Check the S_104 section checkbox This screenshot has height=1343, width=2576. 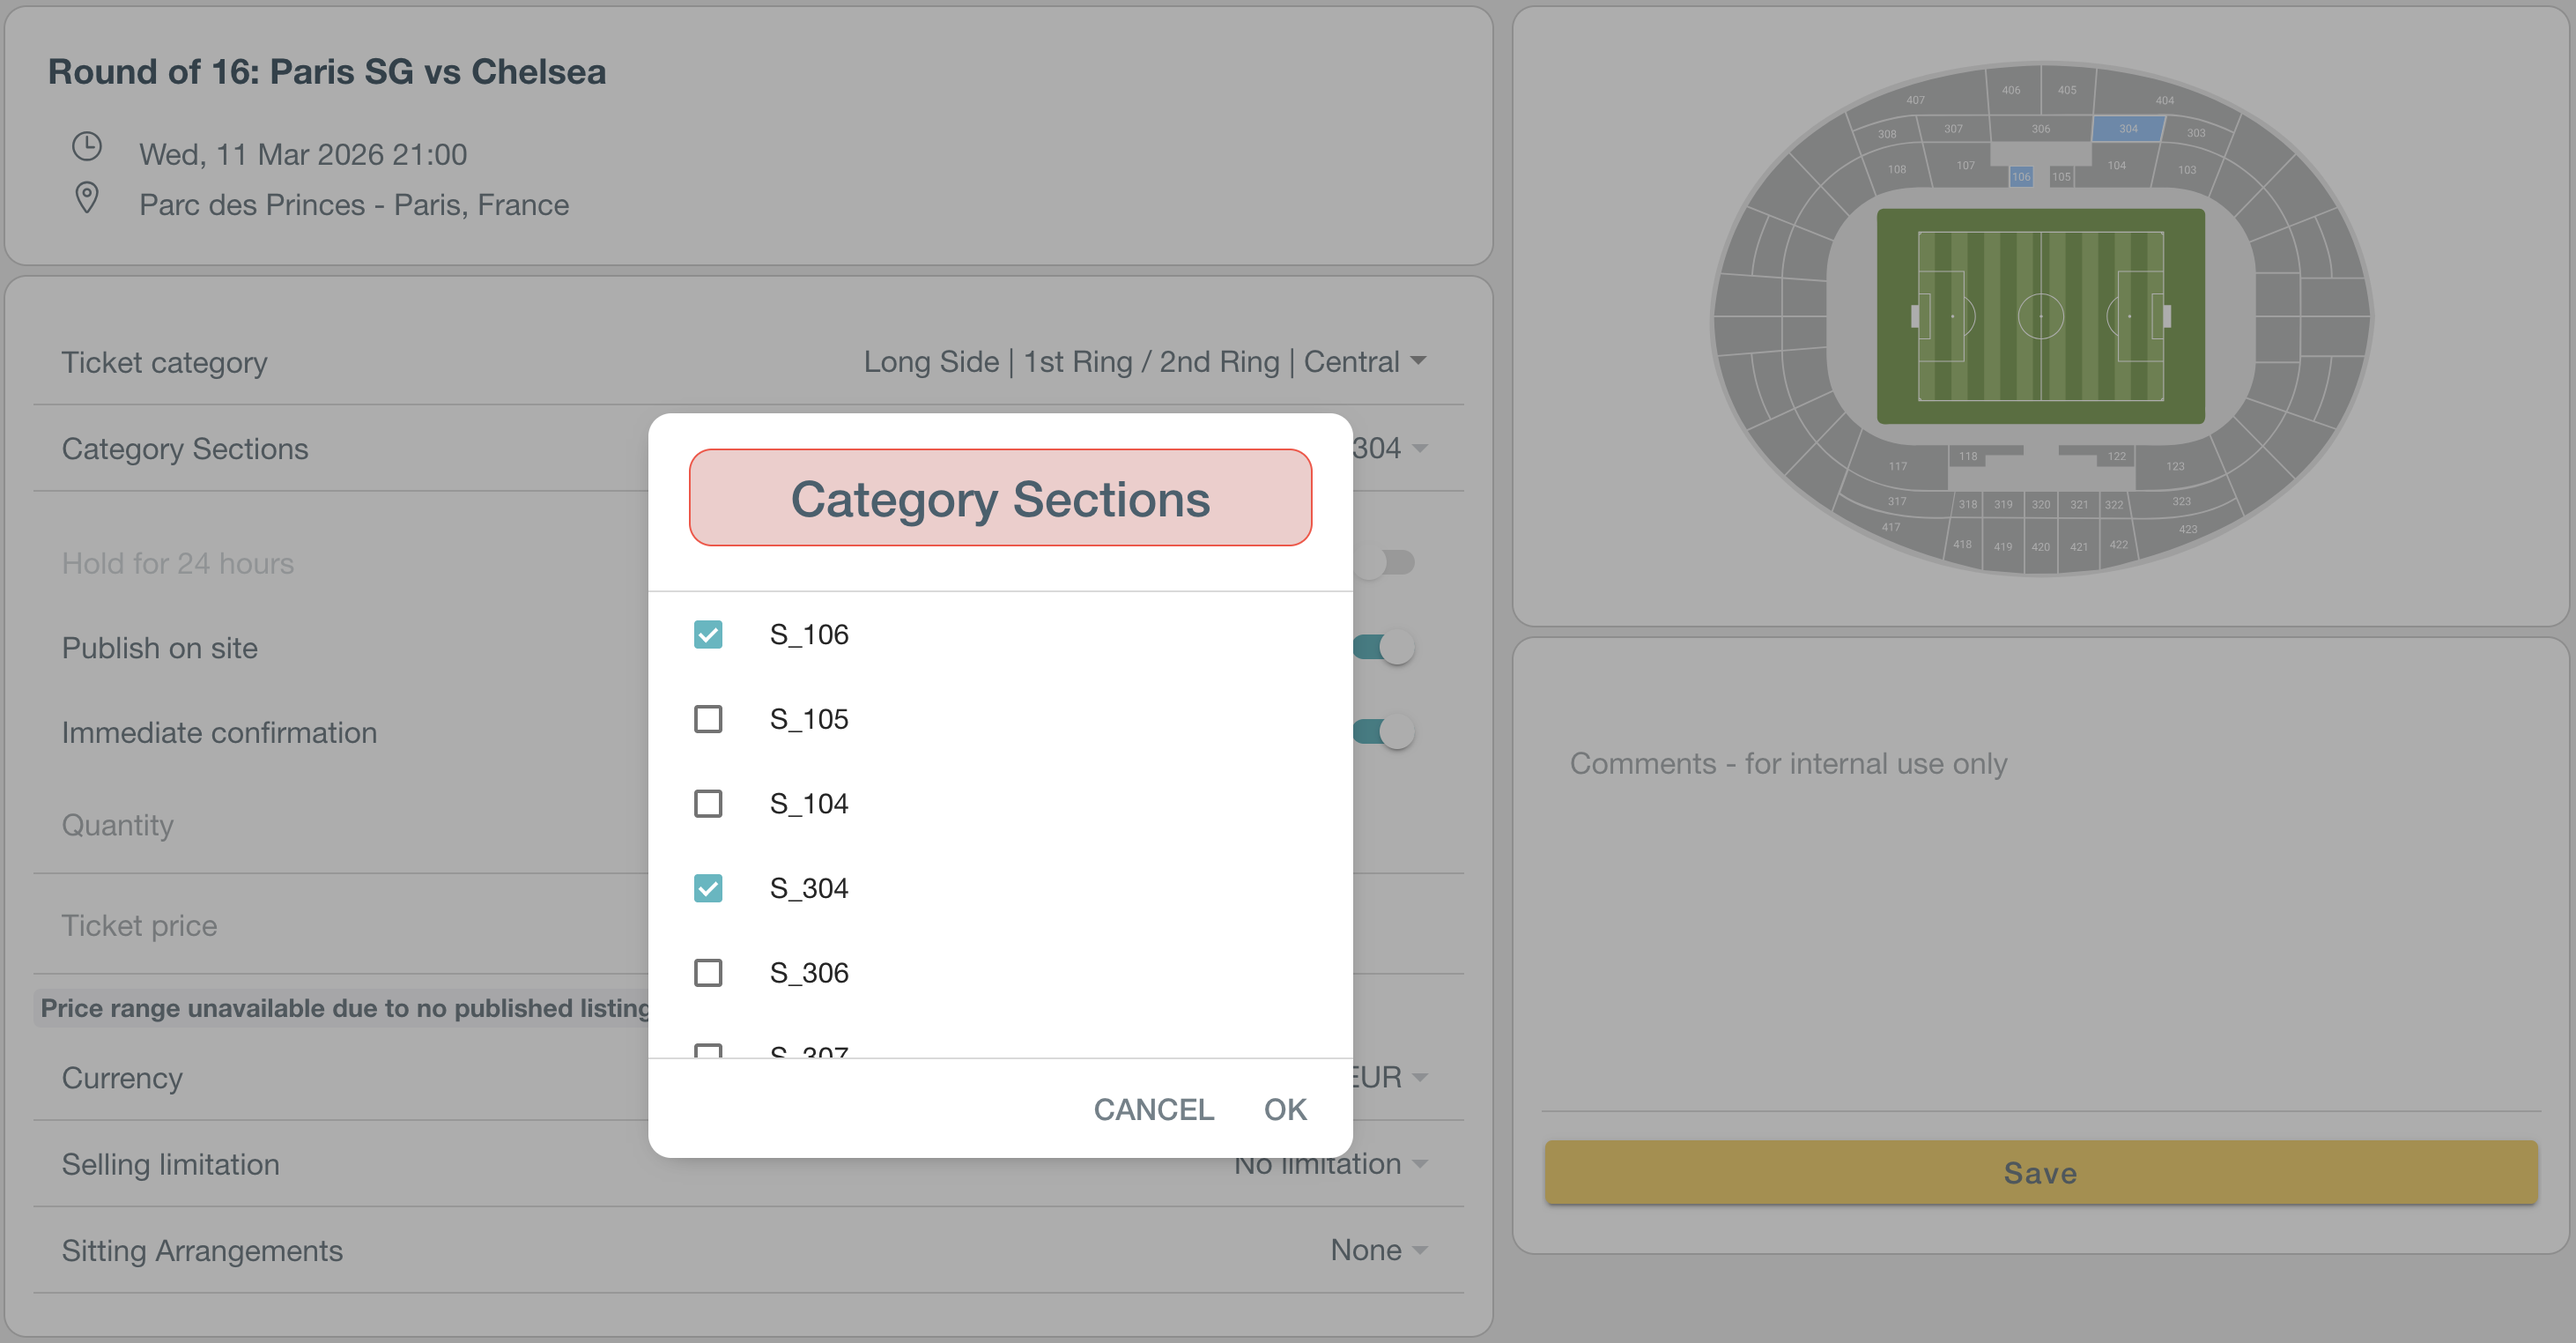[x=708, y=803]
